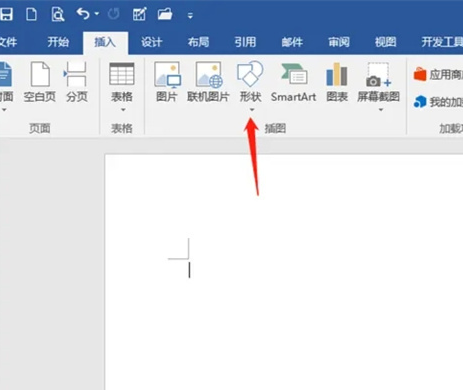463x390 pixels.
Task: Expand the undo history dropdown arrow
Action: (97, 14)
